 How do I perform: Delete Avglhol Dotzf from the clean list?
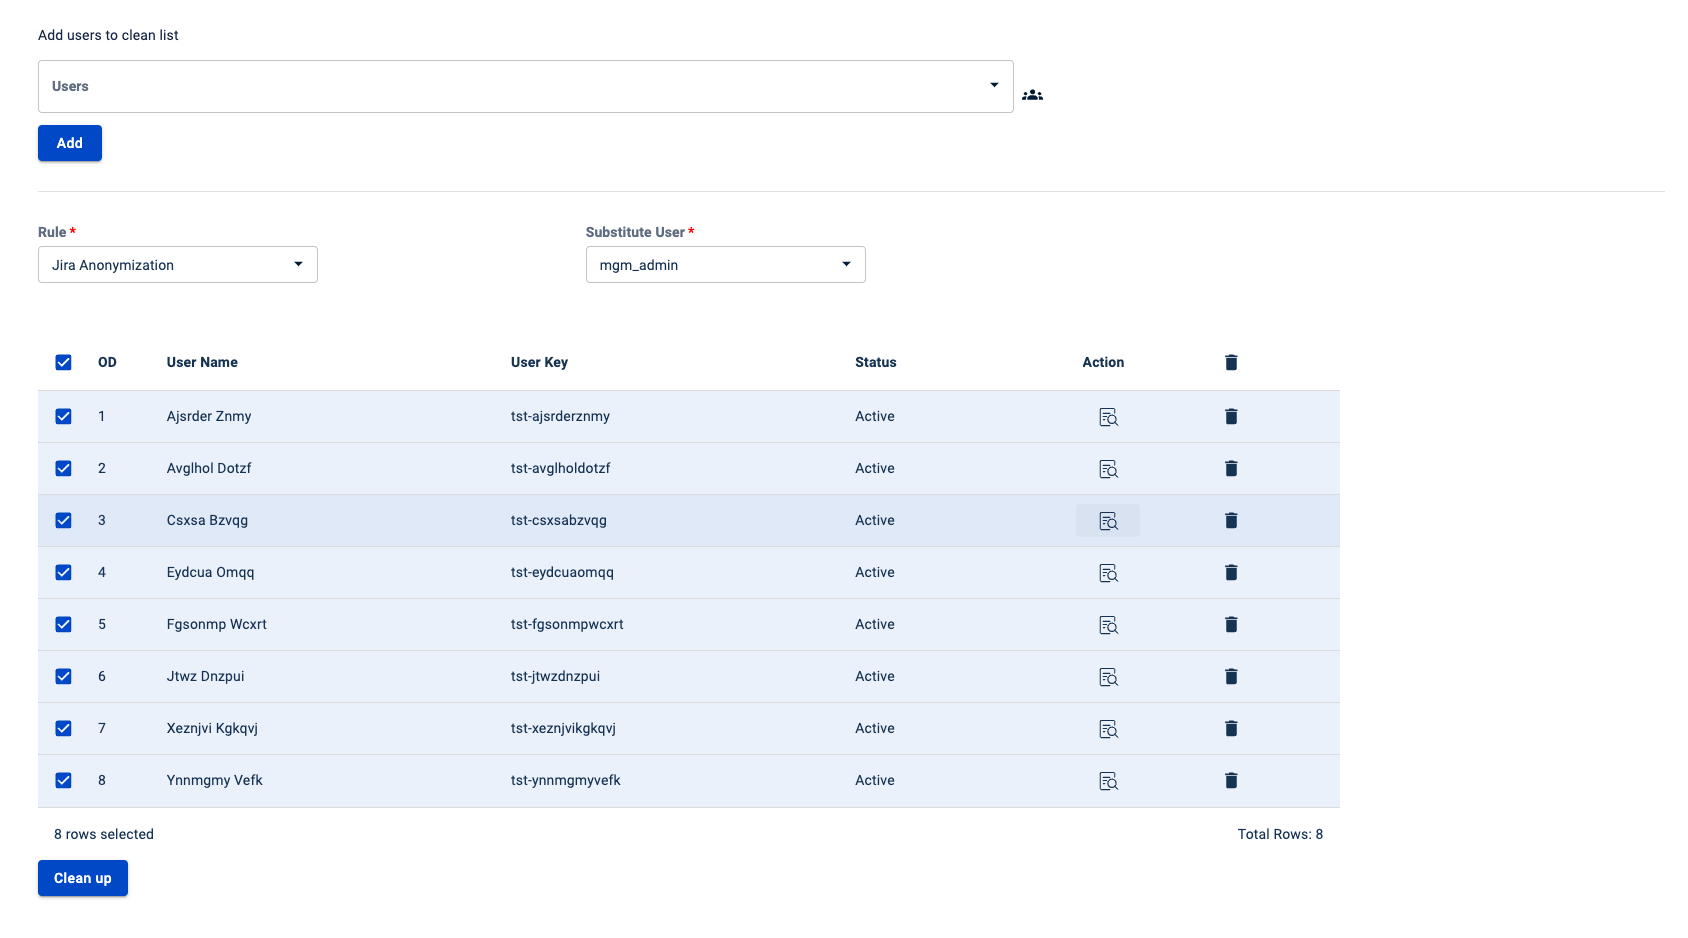[1231, 469]
